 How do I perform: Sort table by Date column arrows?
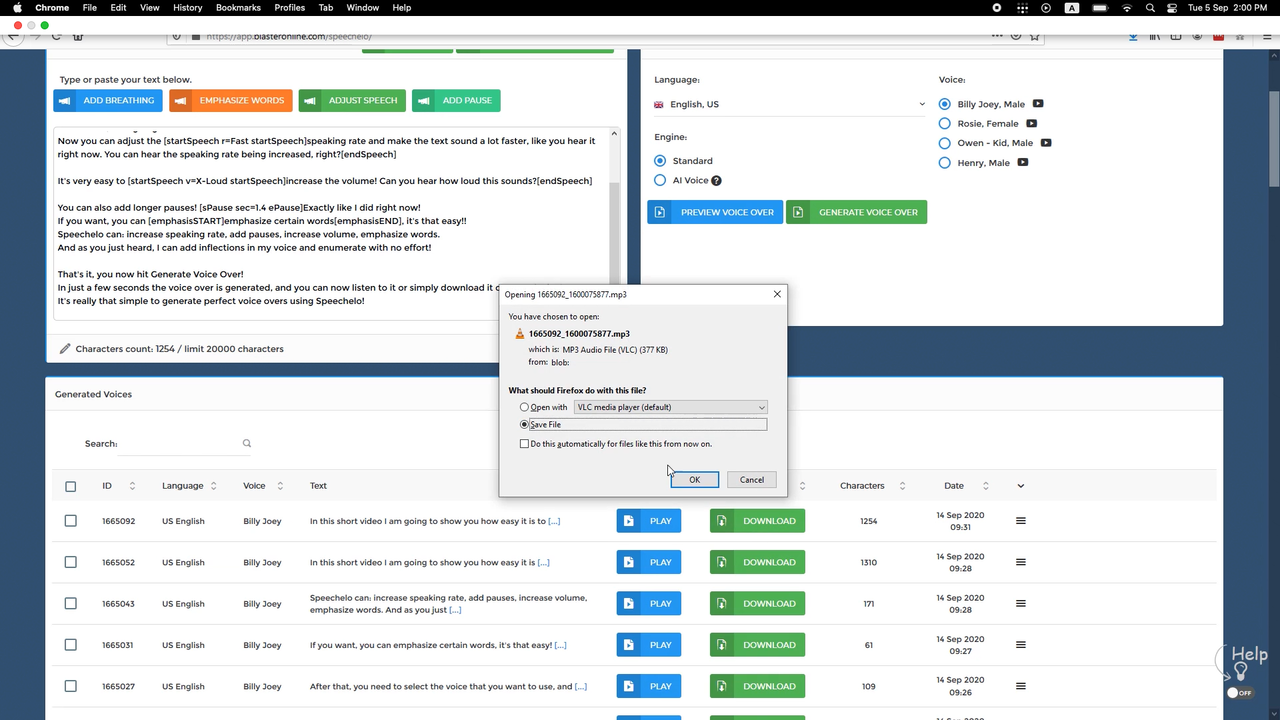pos(985,486)
